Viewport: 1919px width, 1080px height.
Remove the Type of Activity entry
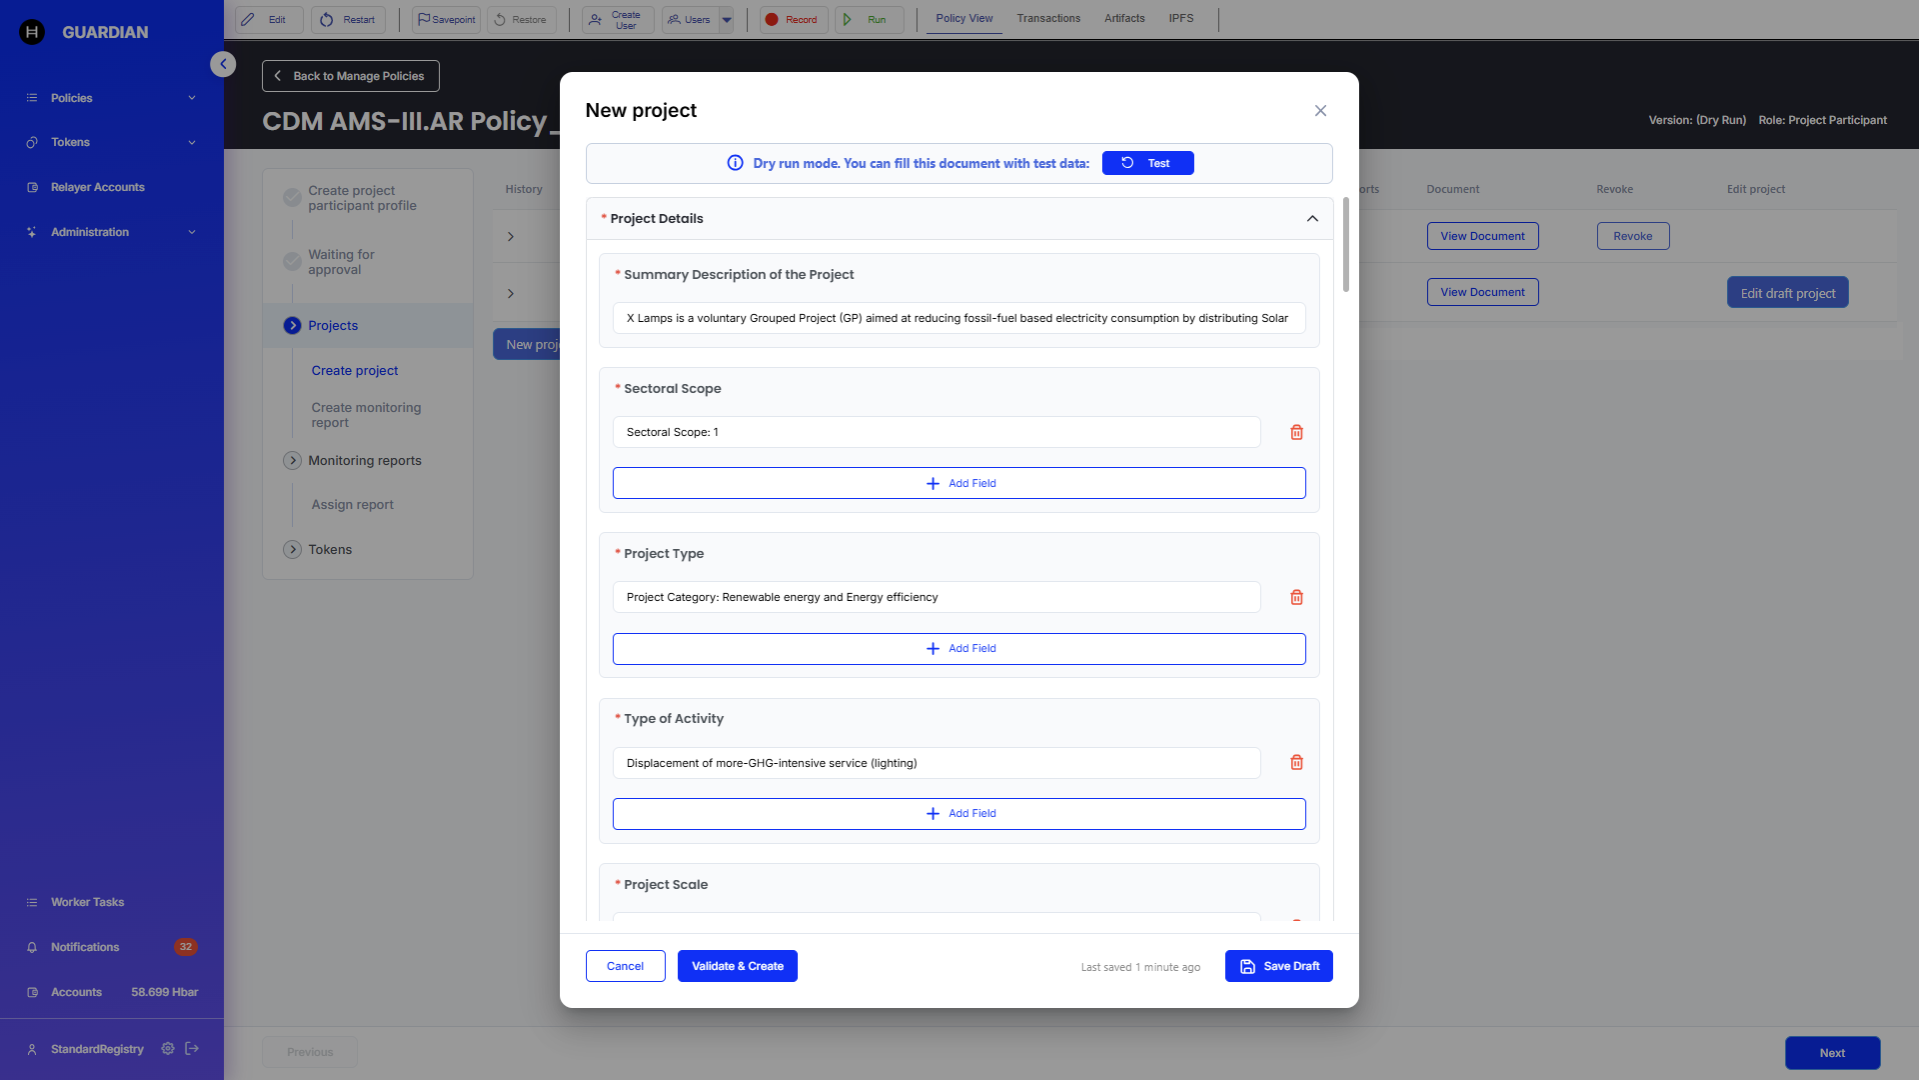(1296, 762)
